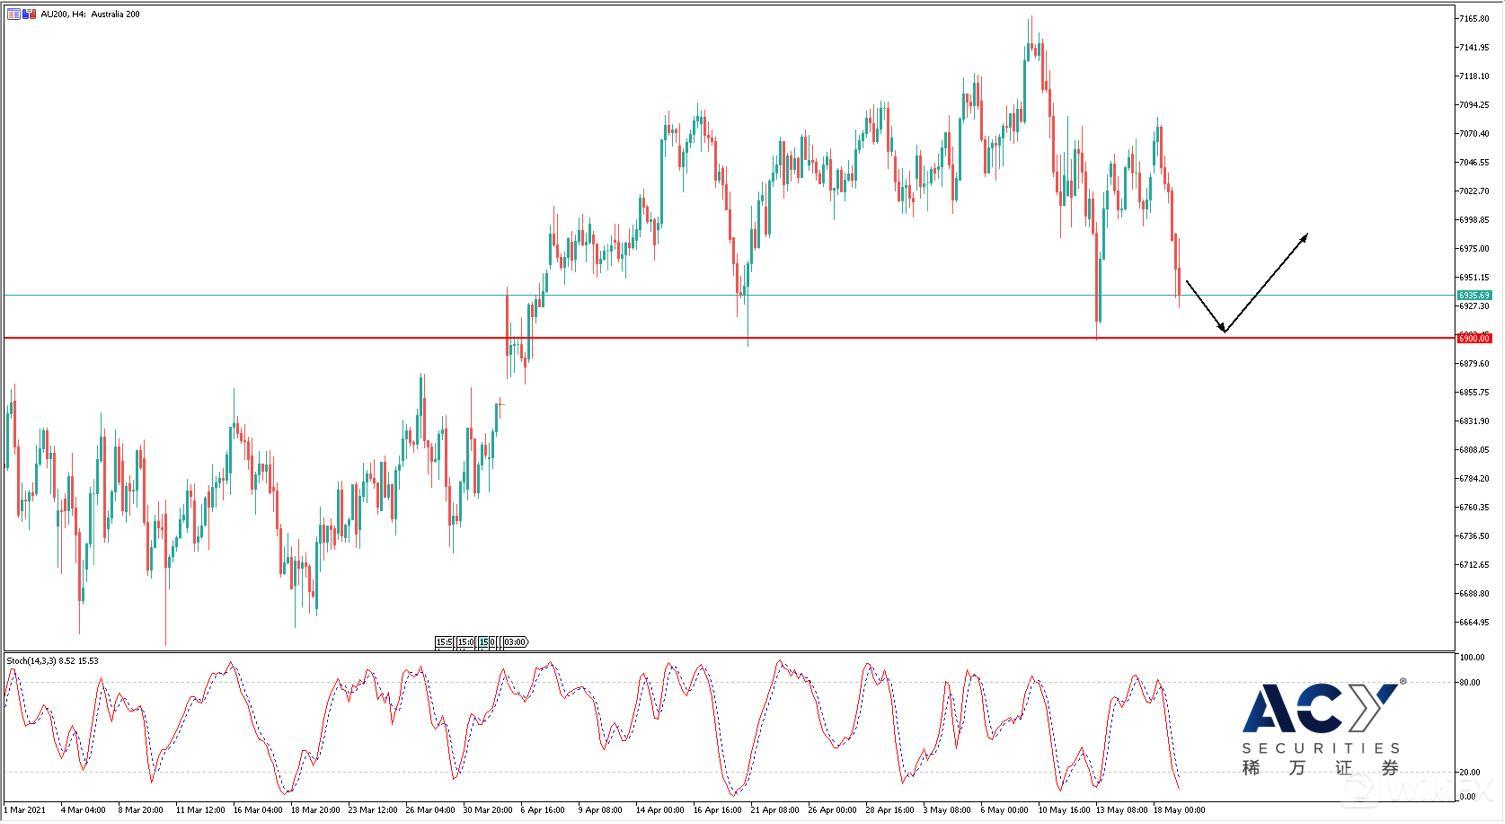The height and width of the screenshot is (824, 1505).
Task: Click the "1 Mar 2021" date label
Action: coord(25,810)
